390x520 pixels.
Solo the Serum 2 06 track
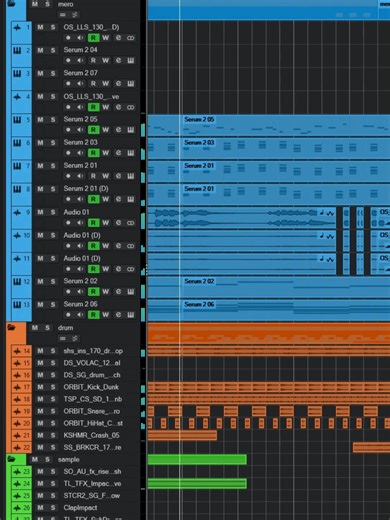tap(53, 305)
